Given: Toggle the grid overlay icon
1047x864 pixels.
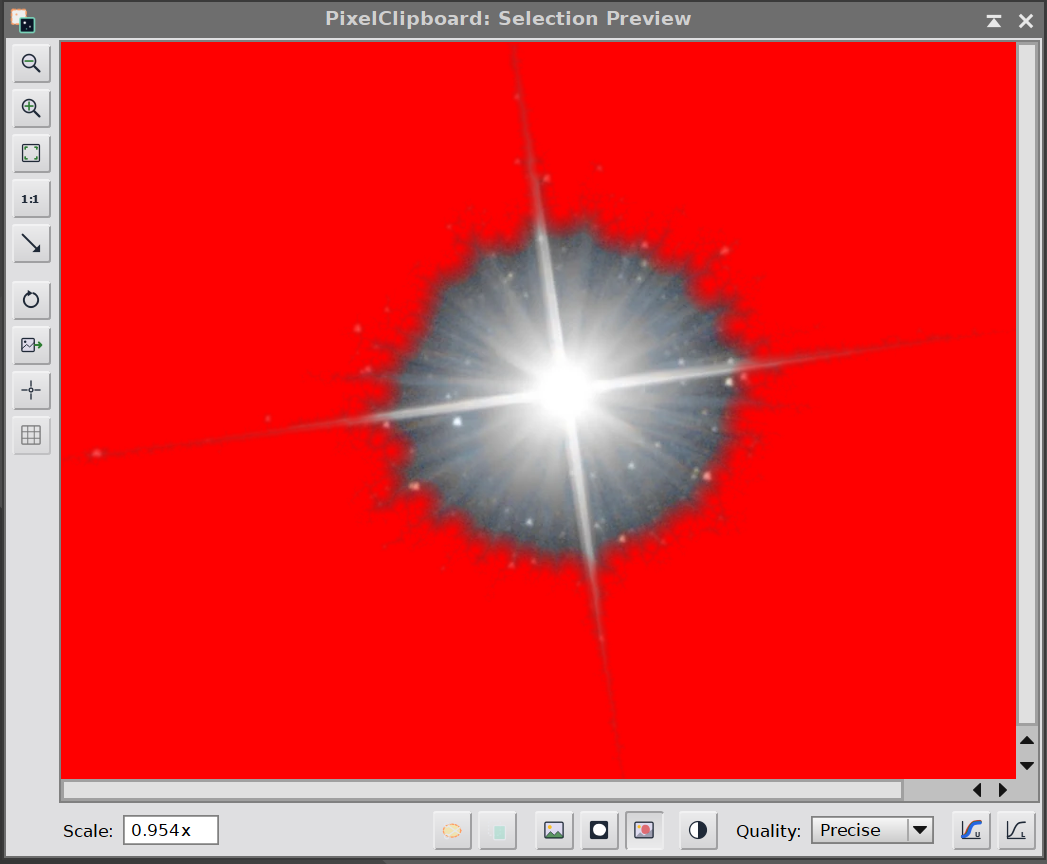Looking at the screenshot, I should pos(31,435).
